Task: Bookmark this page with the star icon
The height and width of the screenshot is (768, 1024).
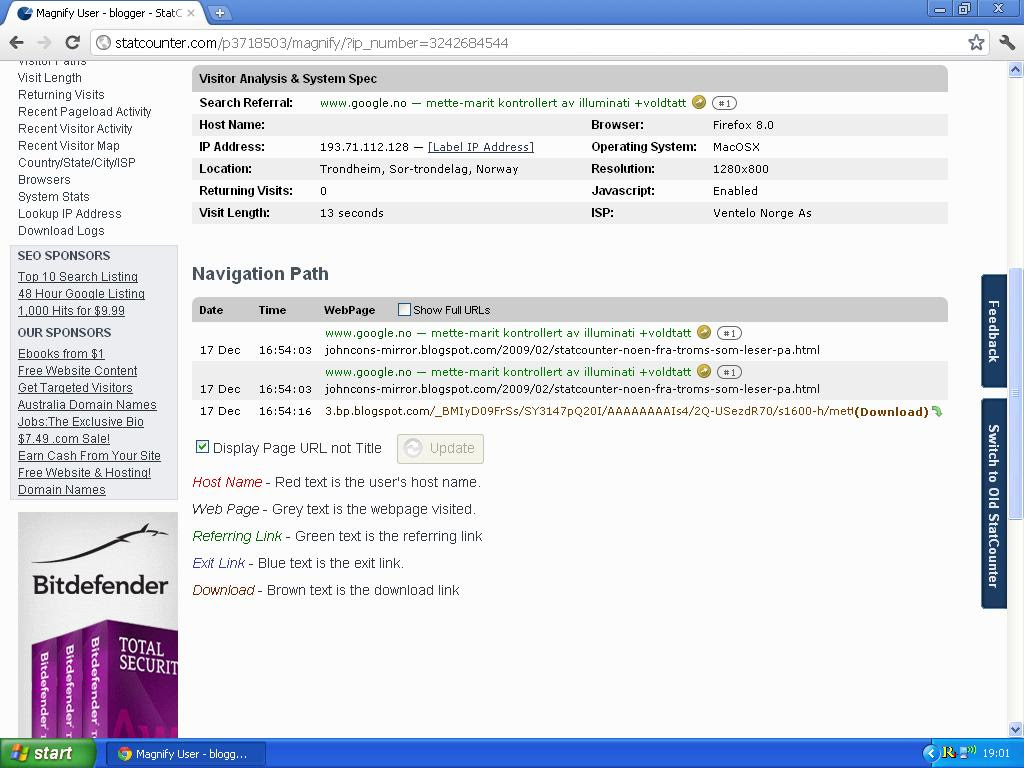Action: coord(976,42)
